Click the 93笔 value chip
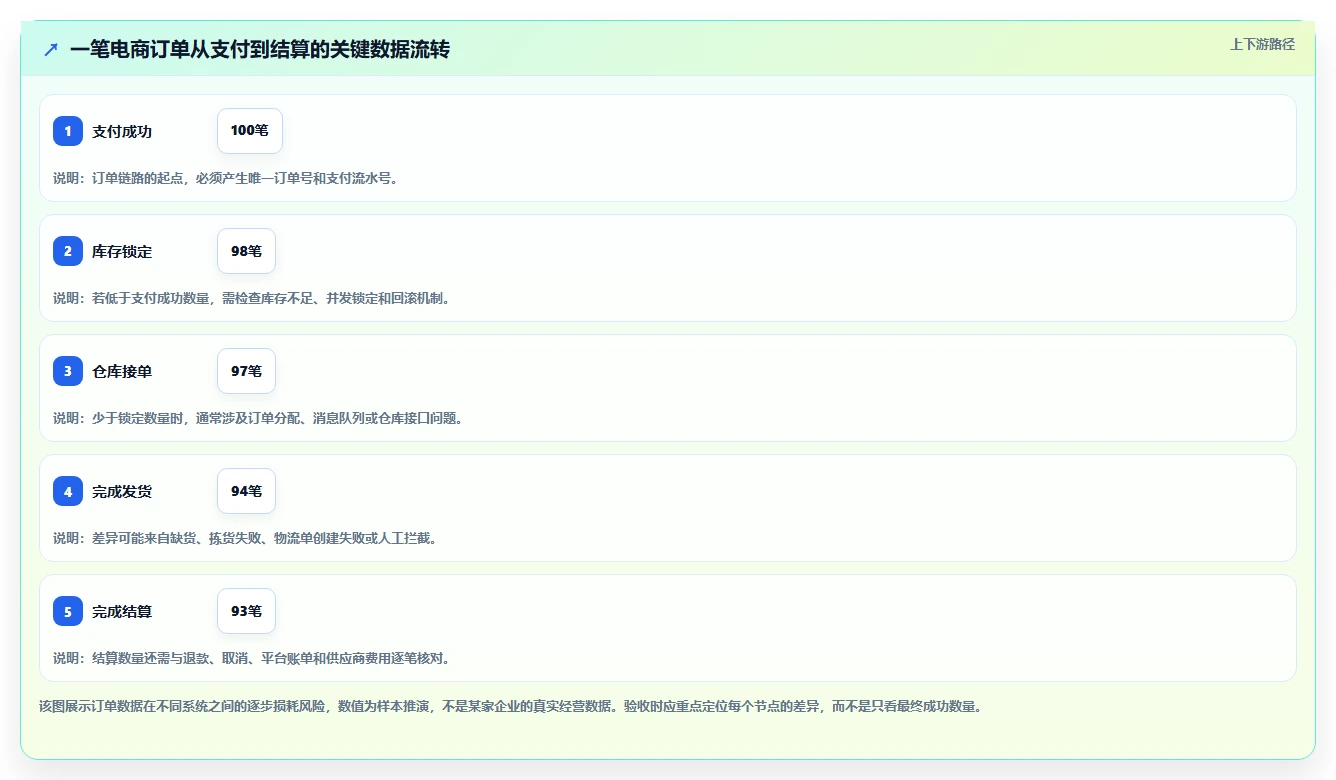The image size is (1336, 780). pyautogui.click(x=246, y=611)
